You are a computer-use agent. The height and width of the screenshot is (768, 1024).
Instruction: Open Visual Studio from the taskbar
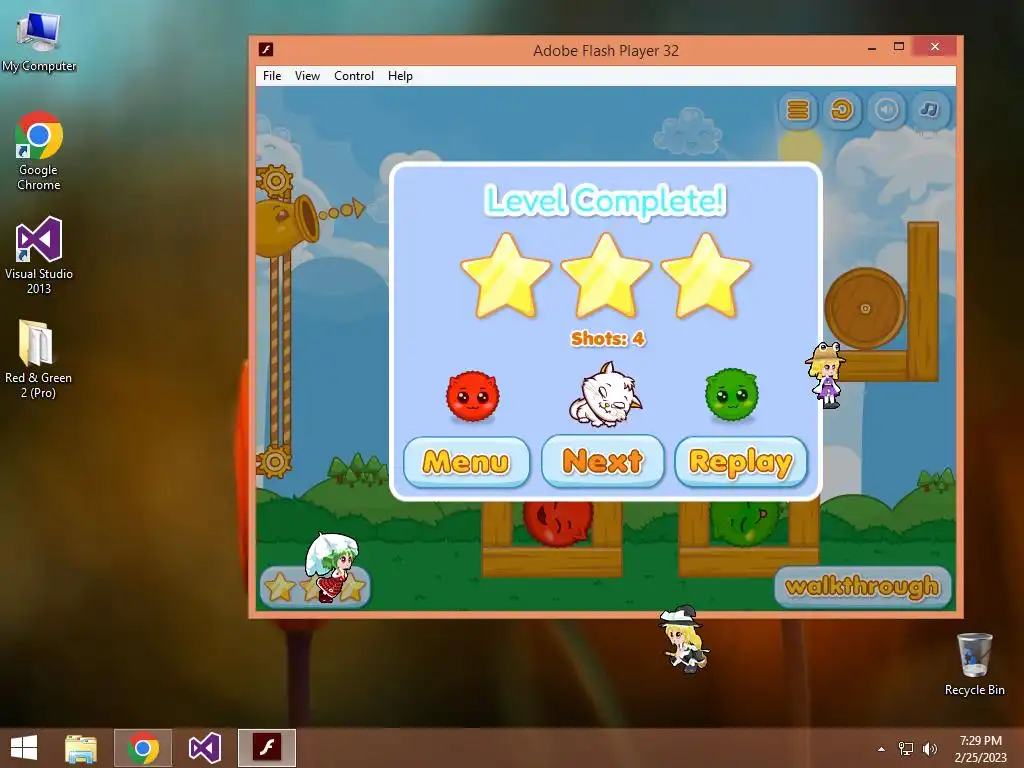(x=204, y=748)
